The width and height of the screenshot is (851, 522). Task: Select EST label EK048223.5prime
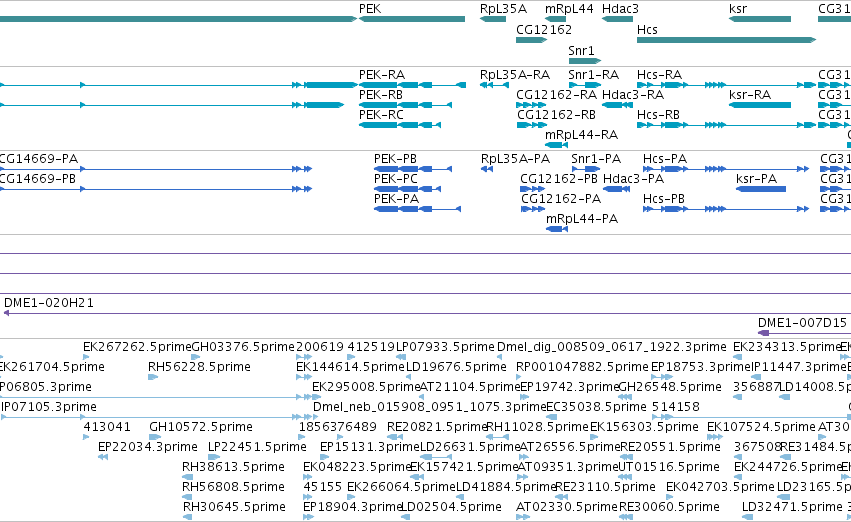(357, 467)
